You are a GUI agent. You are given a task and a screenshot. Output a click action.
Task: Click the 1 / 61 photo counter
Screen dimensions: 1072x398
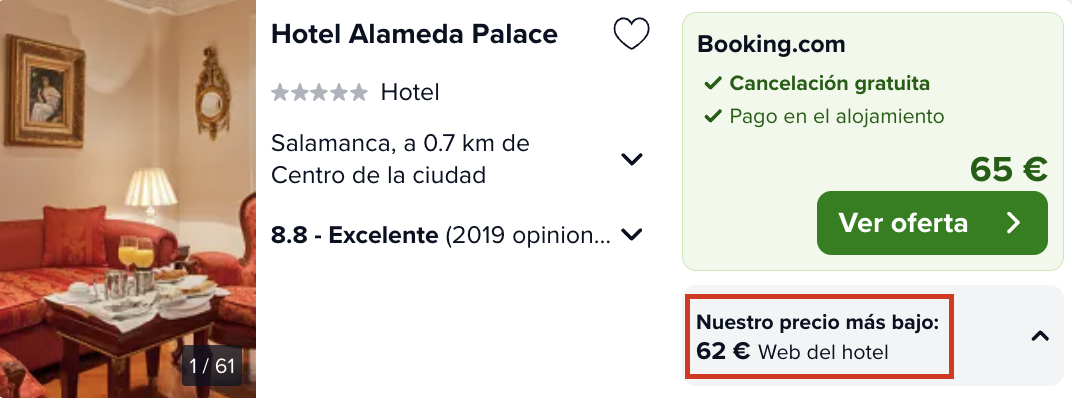pos(212,366)
